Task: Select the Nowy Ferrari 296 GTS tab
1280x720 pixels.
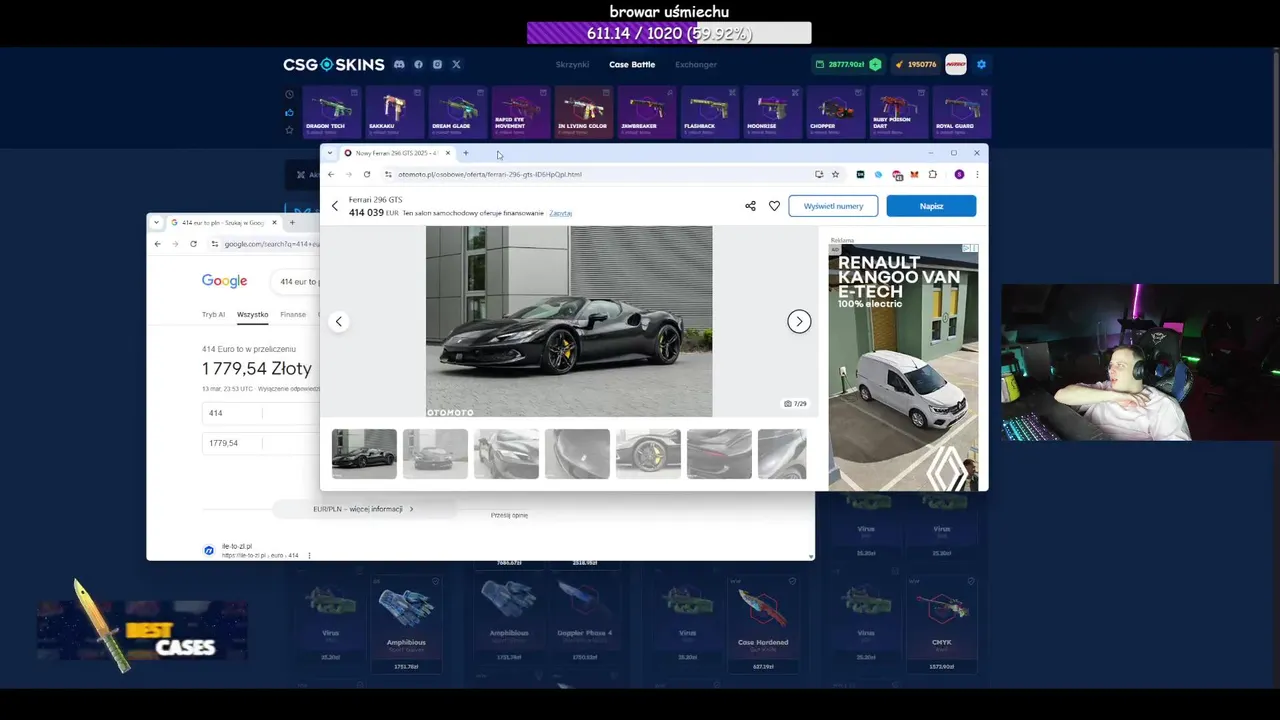Action: [x=397, y=153]
